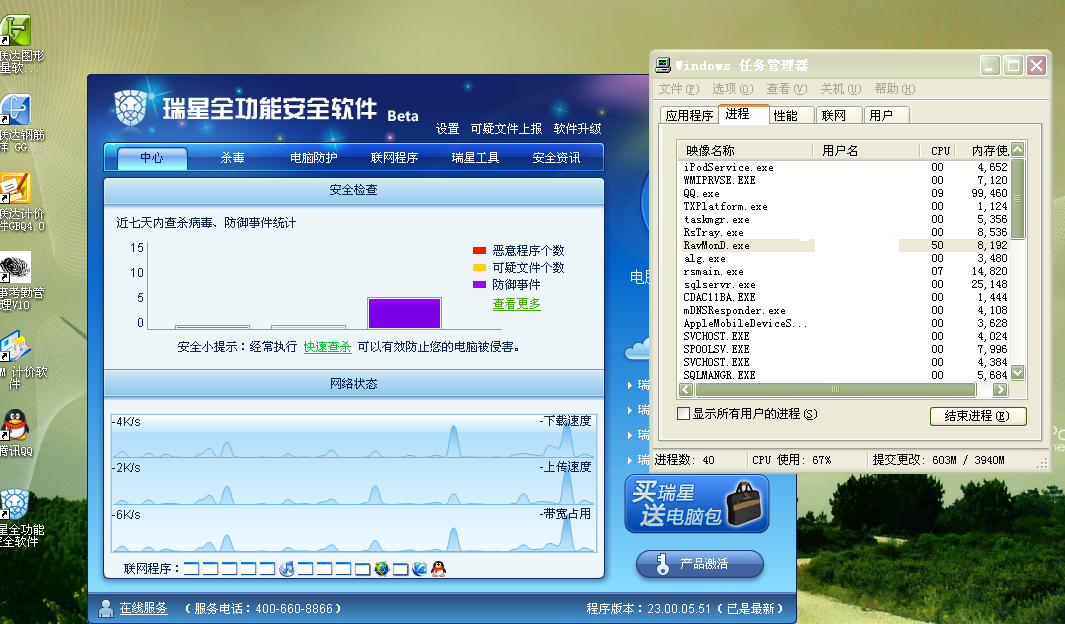The image size is (1065, 624).
Task: Select the 中心 tab in Rising
Action: pos(151,158)
